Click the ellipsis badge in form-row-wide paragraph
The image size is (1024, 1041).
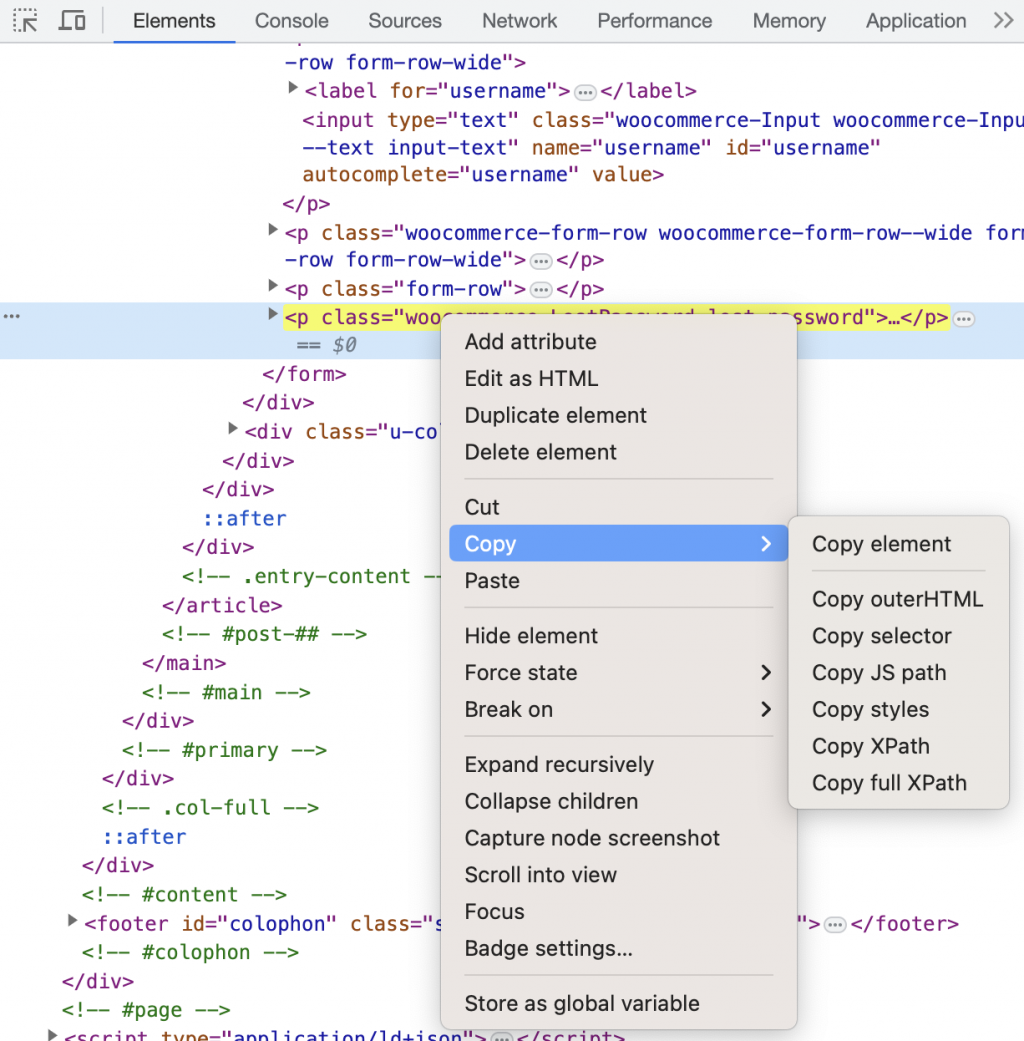click(541, 262)
